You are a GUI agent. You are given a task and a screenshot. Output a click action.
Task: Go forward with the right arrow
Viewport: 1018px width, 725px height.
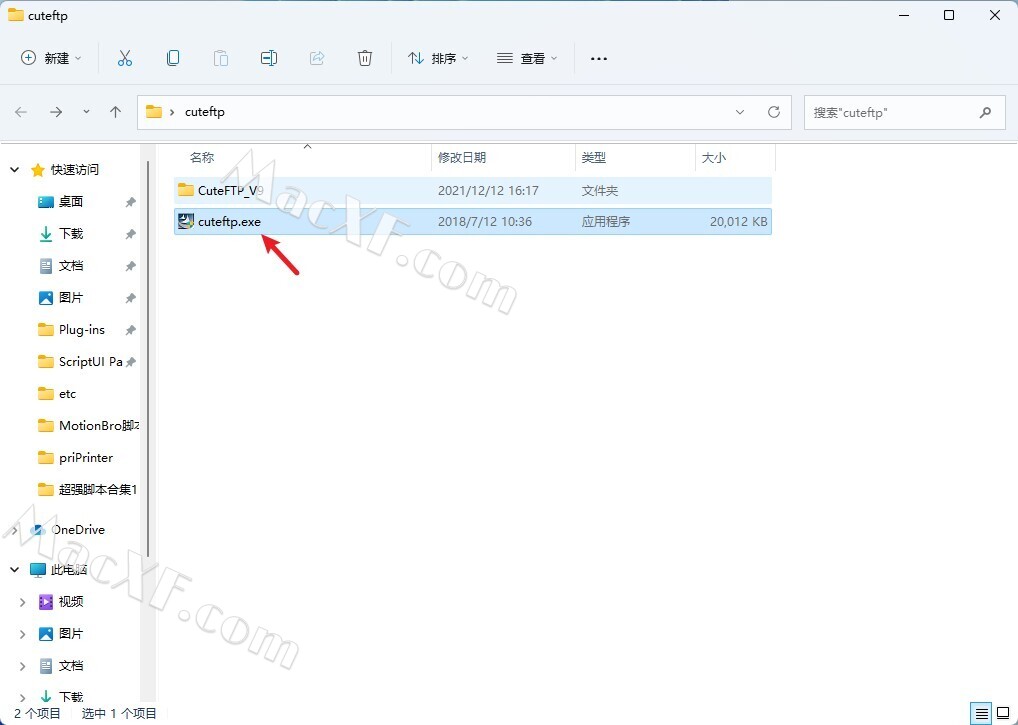click(56, 112)
